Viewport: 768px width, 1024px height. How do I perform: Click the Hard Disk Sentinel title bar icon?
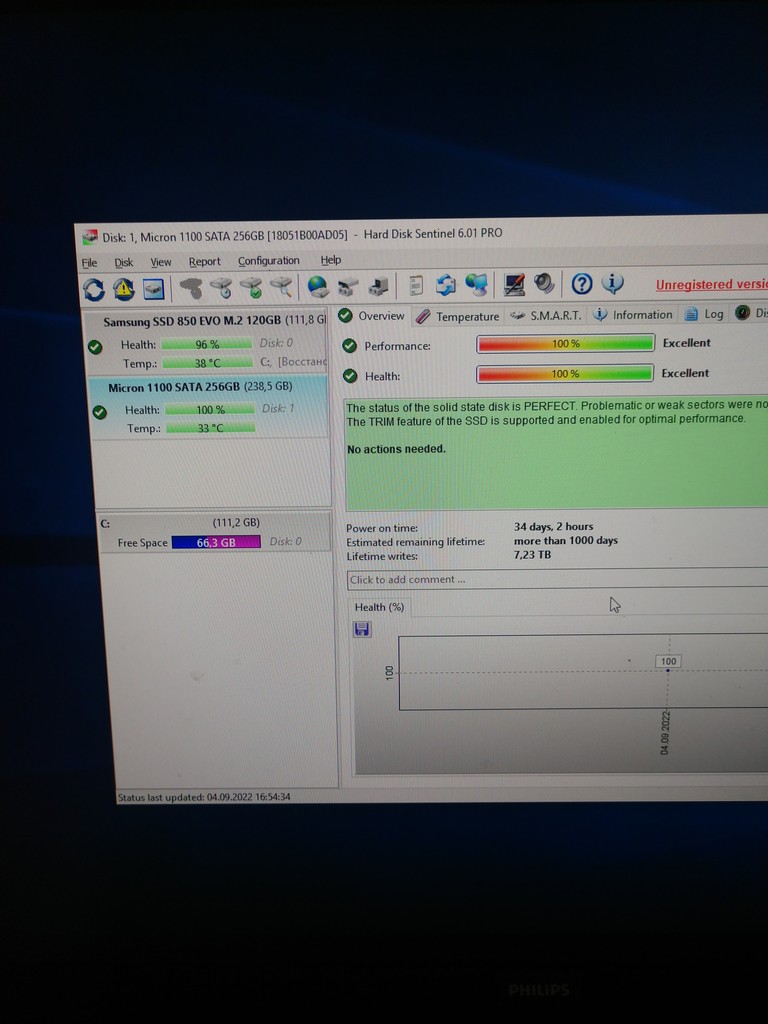point(89,238)
